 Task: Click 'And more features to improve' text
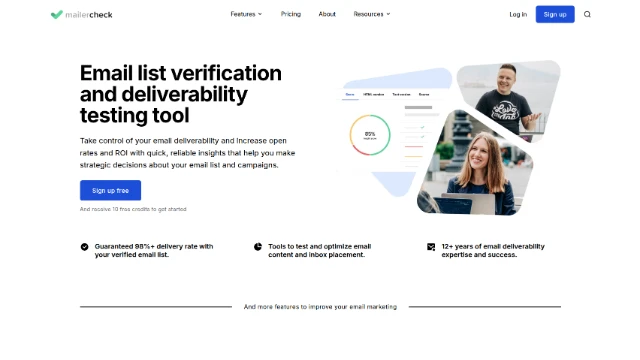[x=320, y=307]
